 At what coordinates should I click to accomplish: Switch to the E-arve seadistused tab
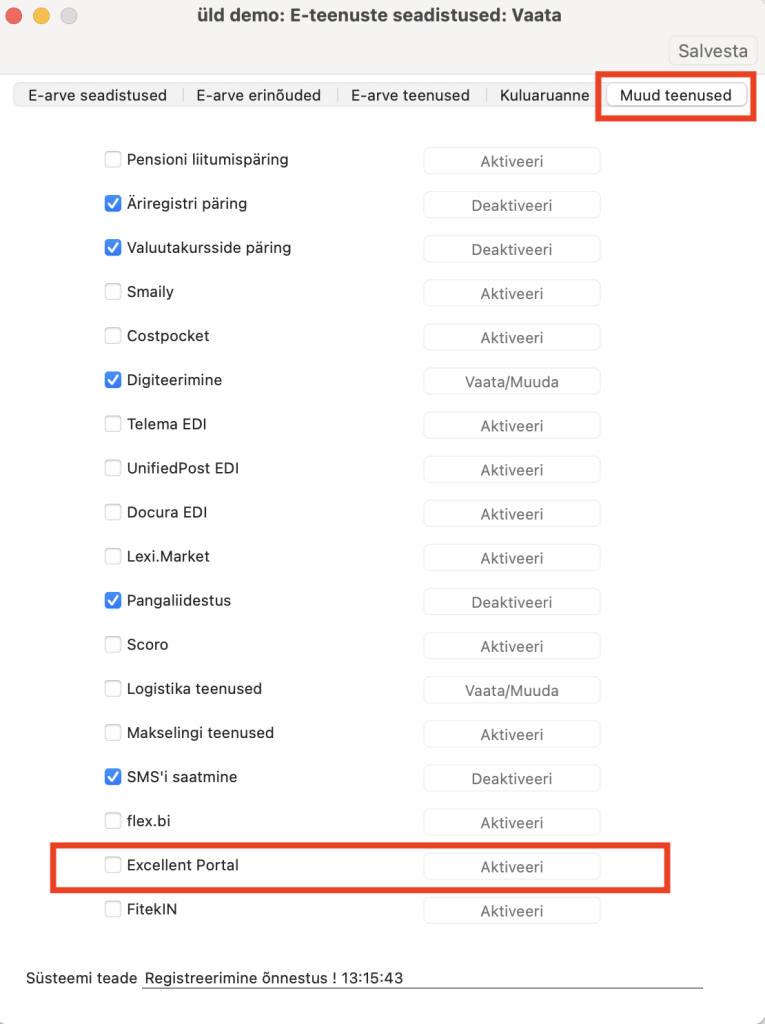(97, 96)
